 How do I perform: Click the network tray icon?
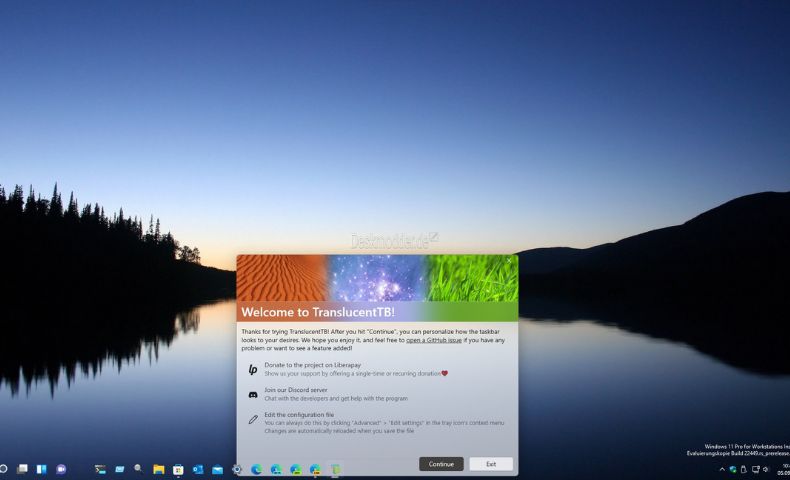tap(755, 469)
